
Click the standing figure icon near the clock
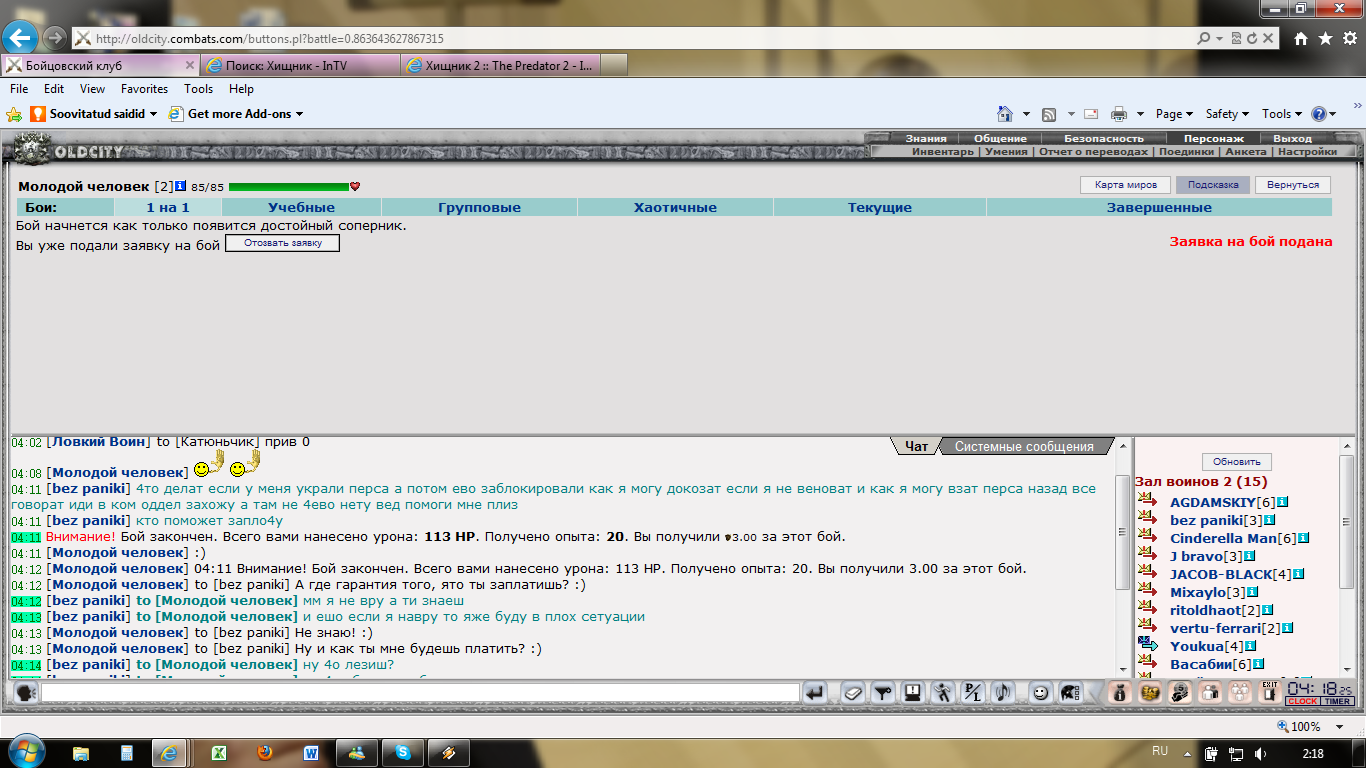1210,692
